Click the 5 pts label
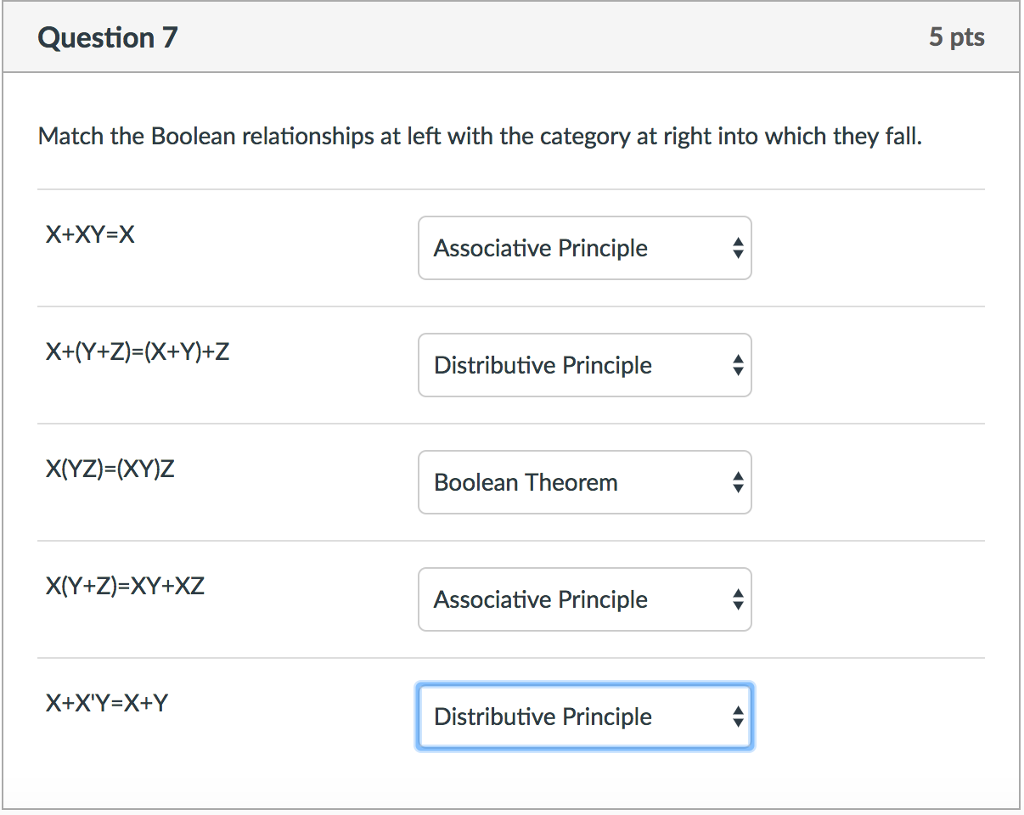 [x=957, y=37]
